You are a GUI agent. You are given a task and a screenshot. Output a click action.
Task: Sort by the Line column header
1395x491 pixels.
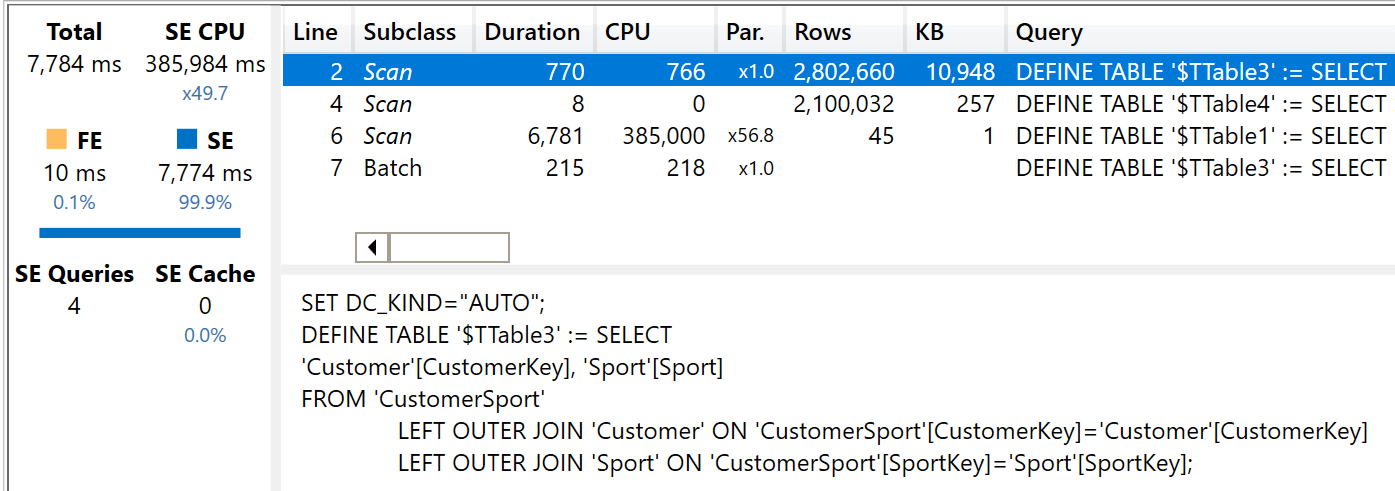(317, 32)
